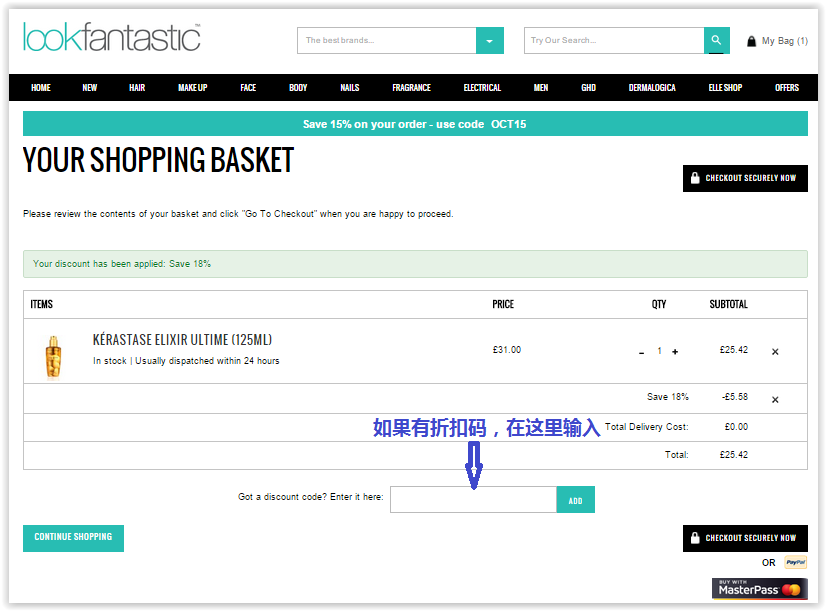Open the GHD menu item
Image resolution: width=826 pixels, height=611 pixels.
tap(588, 87)
